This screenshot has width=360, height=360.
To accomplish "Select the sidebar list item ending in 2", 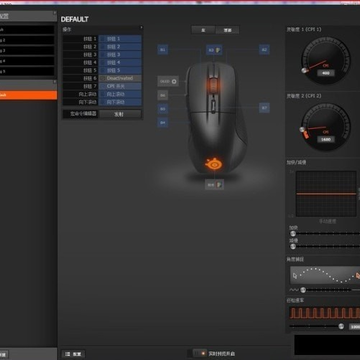I will 27,40.
